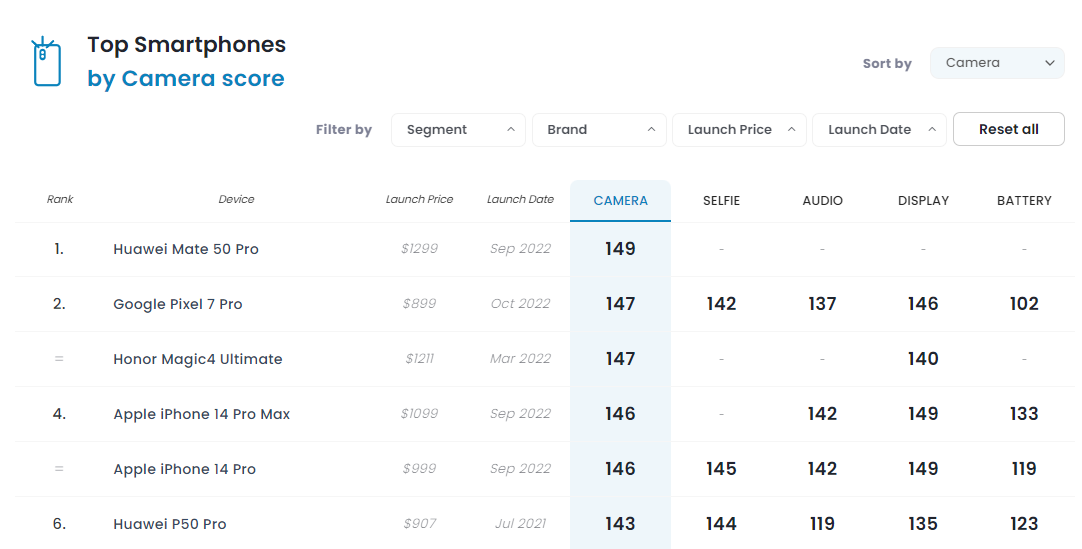Click Huawei P50 Pro audio score 119
This screenshot has width=1082, height=549.
click(x=823, y=524)
